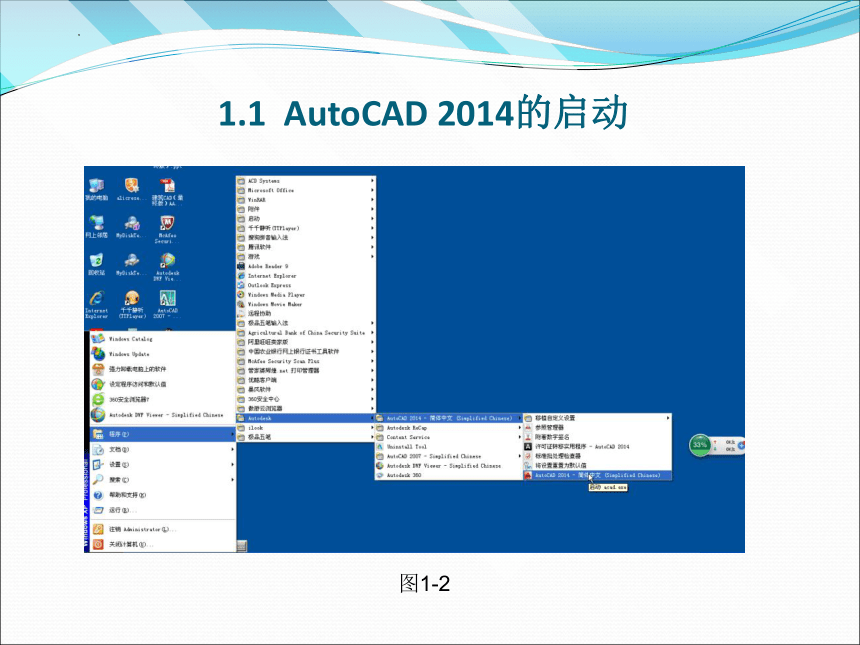Launch Outlook Express from Programs list

coord(306,285)
